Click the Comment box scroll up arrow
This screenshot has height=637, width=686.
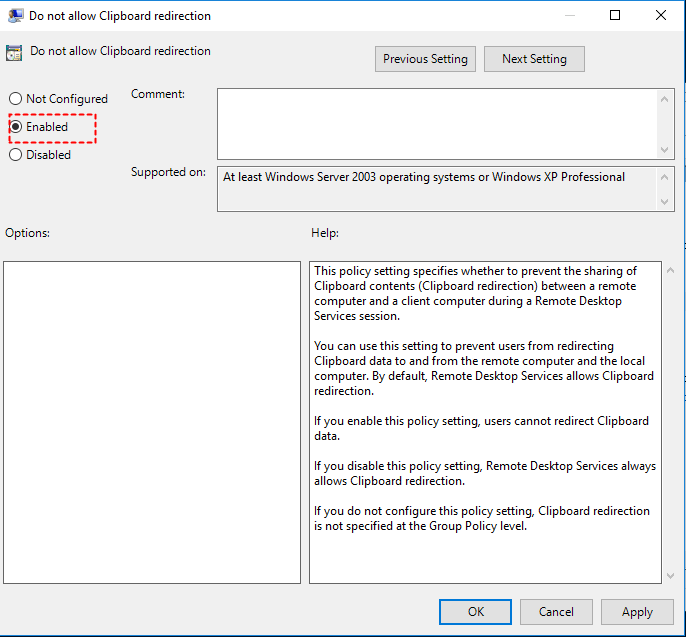pyautogui.click(x=667, y=98)
